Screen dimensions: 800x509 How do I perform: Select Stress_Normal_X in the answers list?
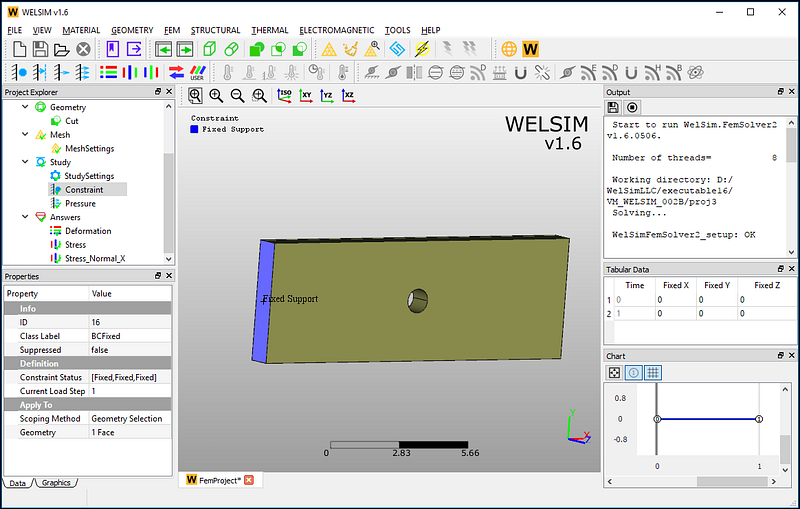click(95, 258)
